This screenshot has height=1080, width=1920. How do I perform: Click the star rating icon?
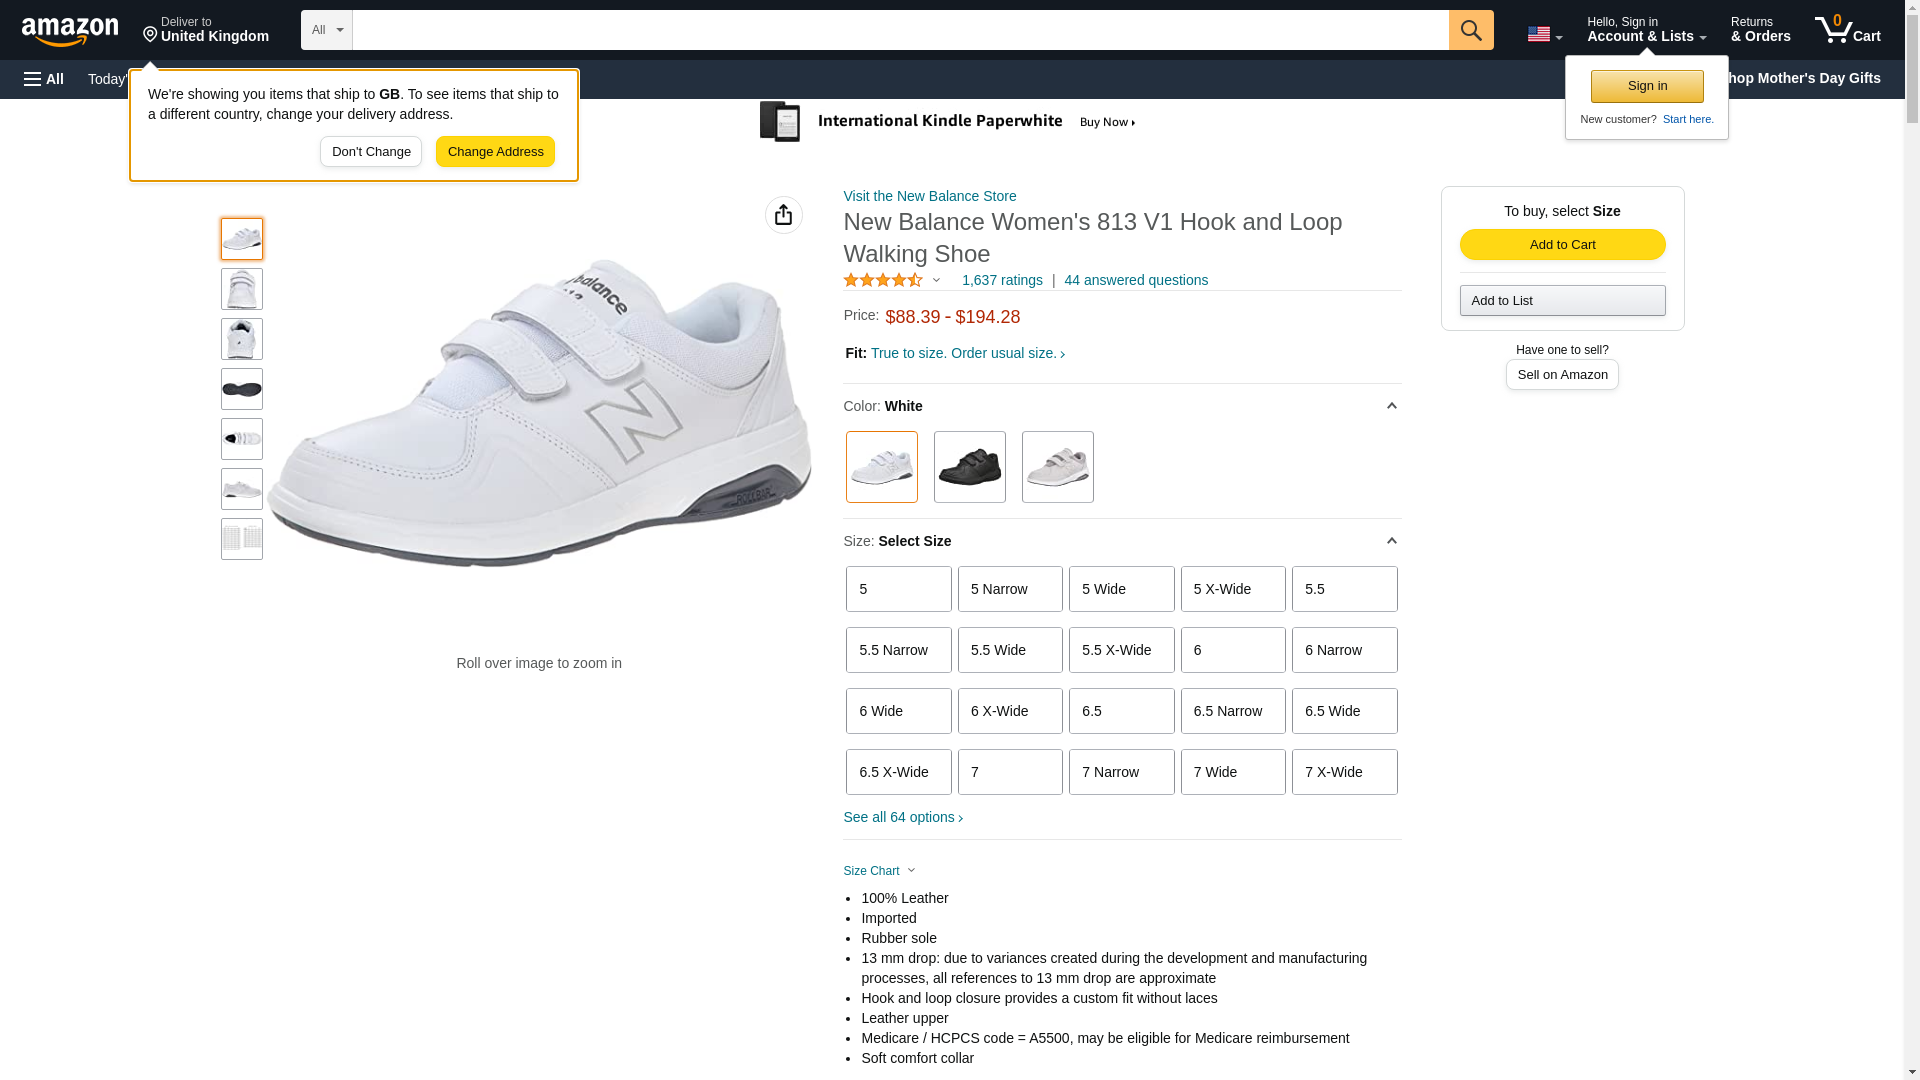(x=883, y=281)
